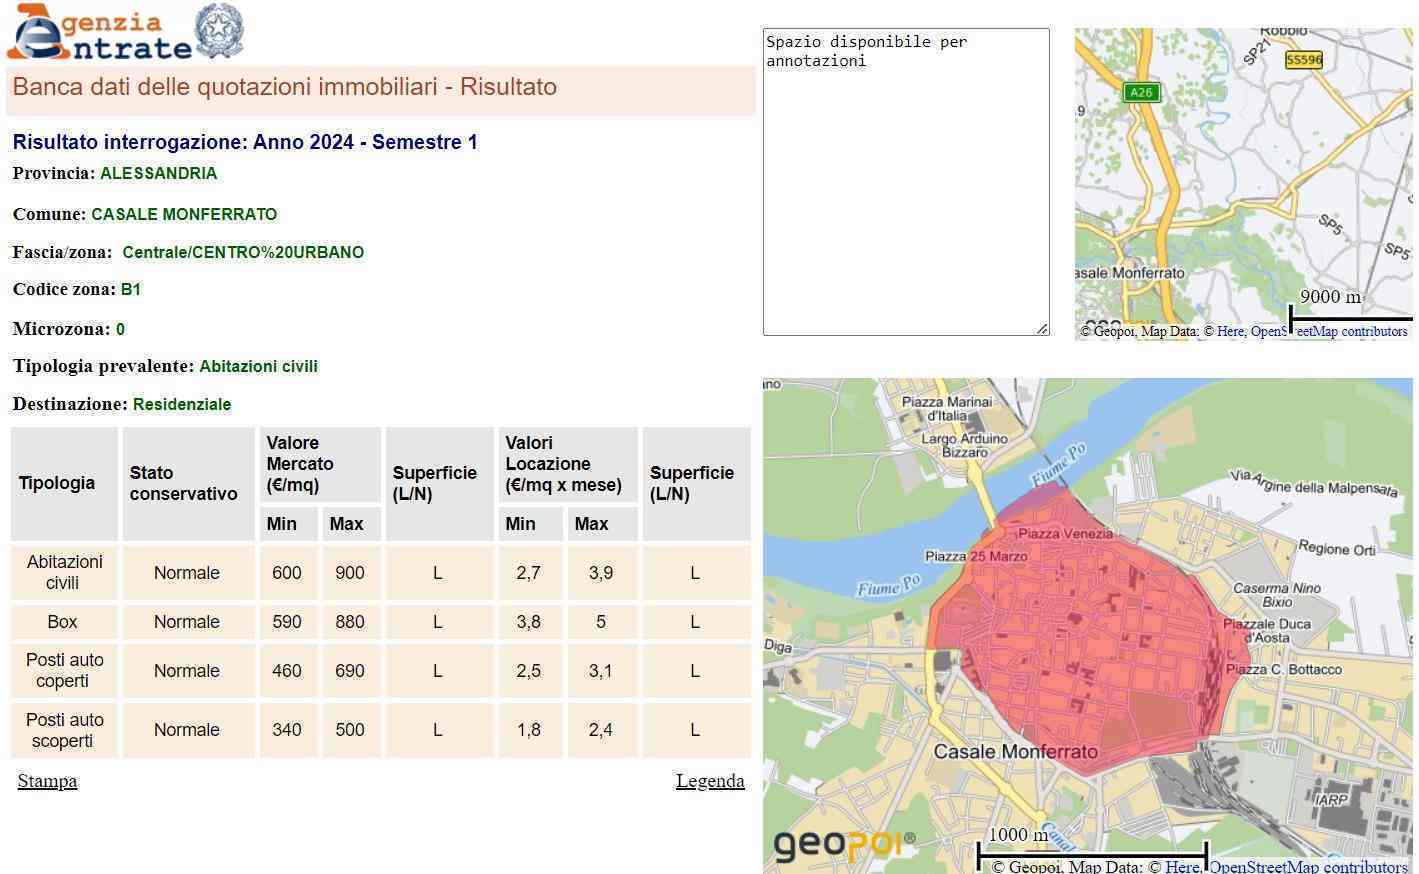The height and width of the screenshot is (874, 1419).
Task: Select the Abitazioni civili table row cell
Action: point(64,573)
